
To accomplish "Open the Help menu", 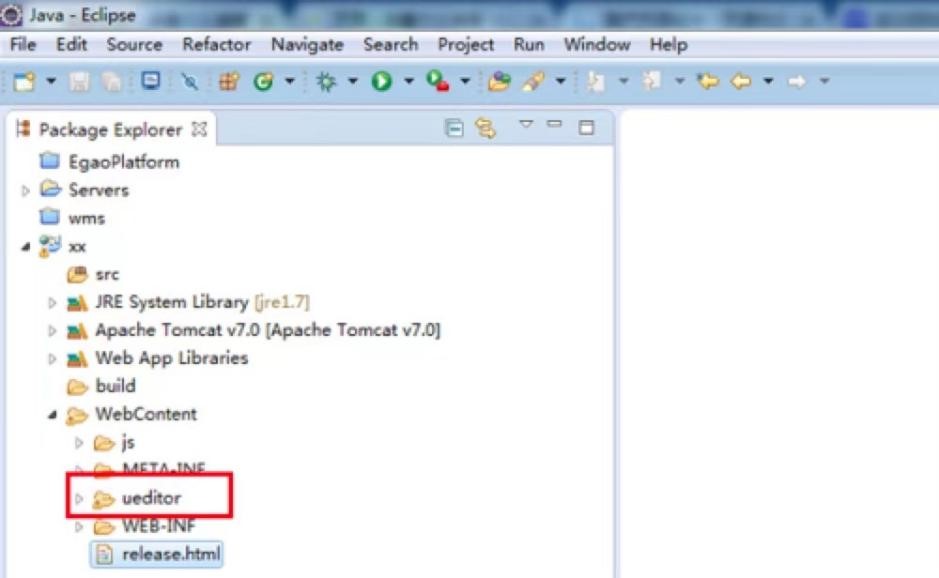I will pyautogui.click(x=668, y=44).
